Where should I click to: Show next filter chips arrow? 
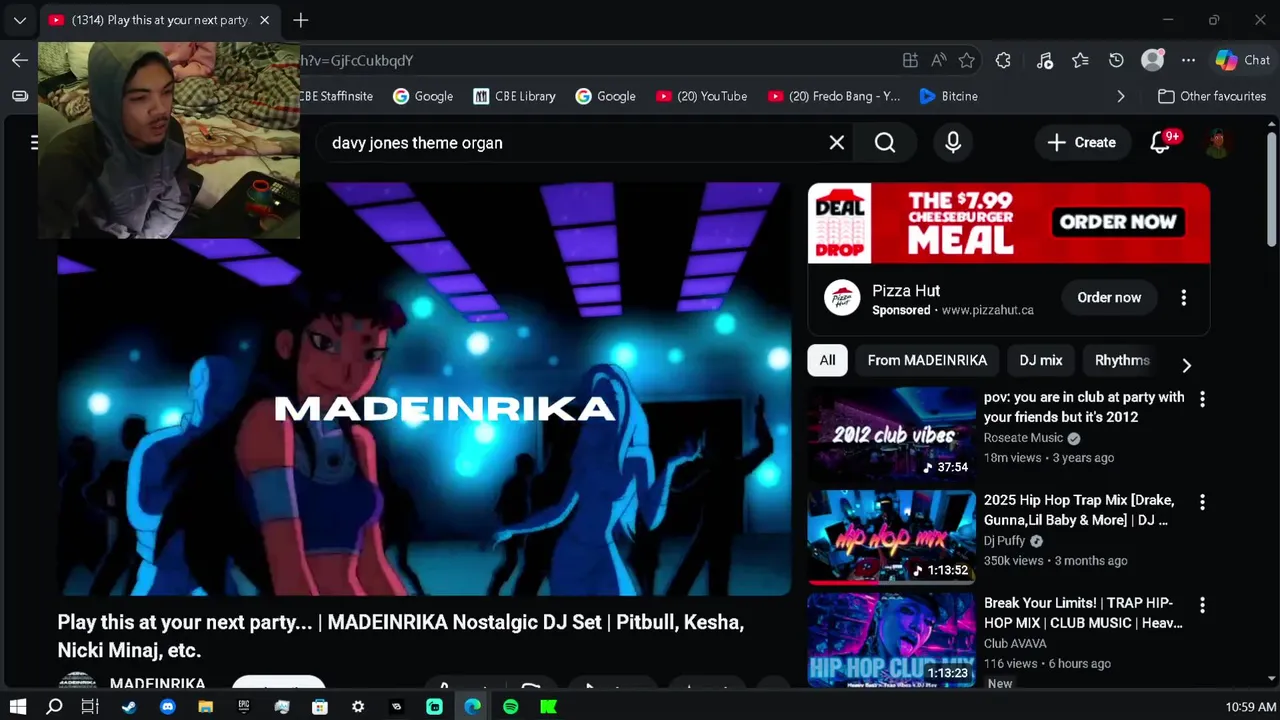point(1187,365)
